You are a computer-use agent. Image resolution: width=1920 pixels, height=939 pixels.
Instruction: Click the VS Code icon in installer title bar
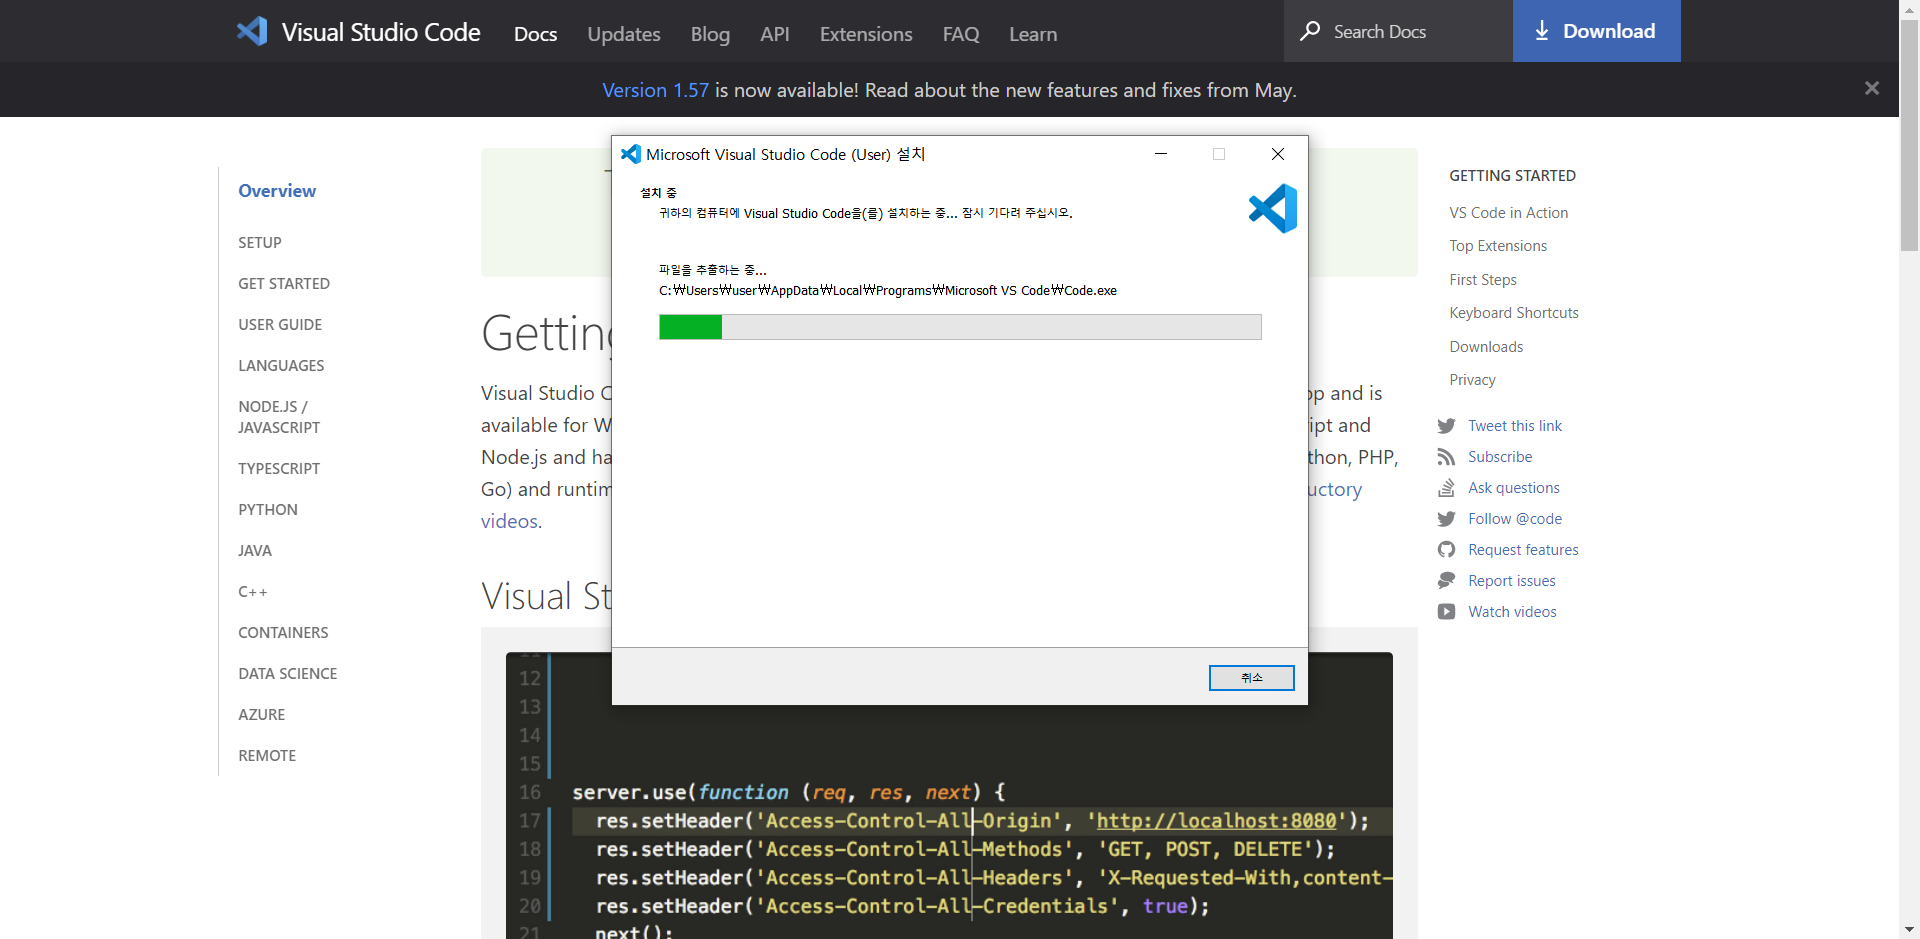pos(631,154)
